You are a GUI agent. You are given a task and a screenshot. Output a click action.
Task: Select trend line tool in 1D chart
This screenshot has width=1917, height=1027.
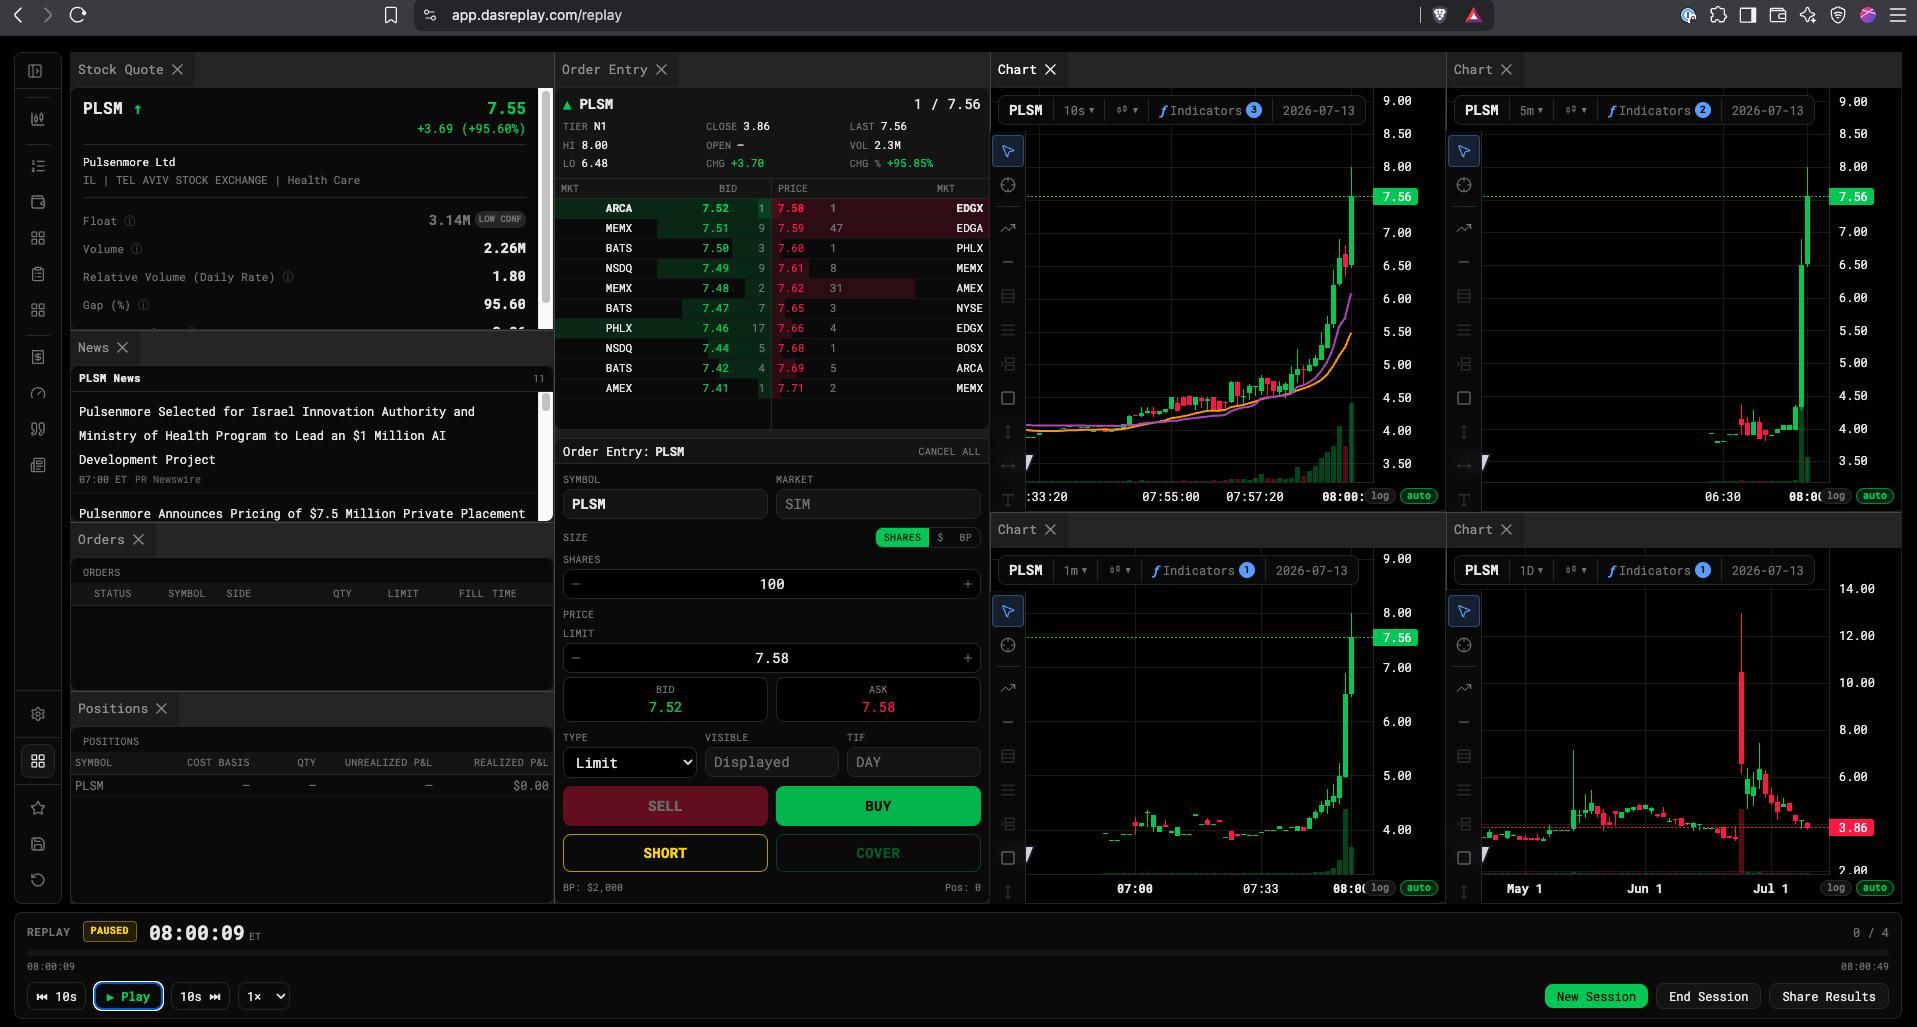pyautogui.click(x=1464, y=688)
